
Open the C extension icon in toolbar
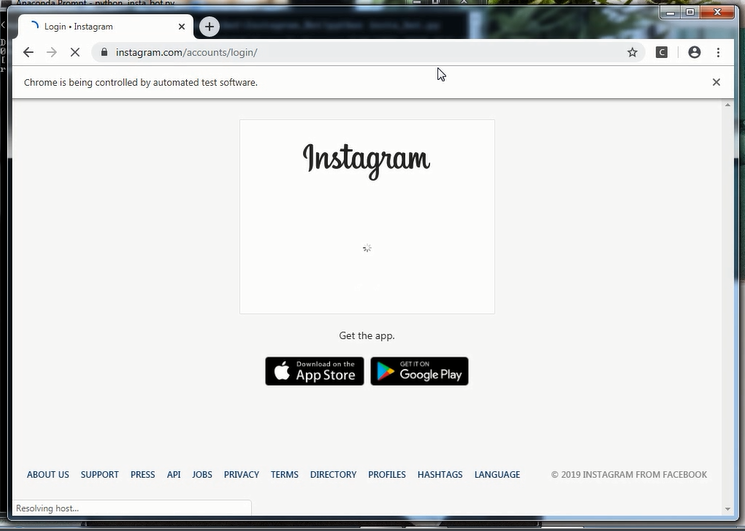[x=661, y=52]
